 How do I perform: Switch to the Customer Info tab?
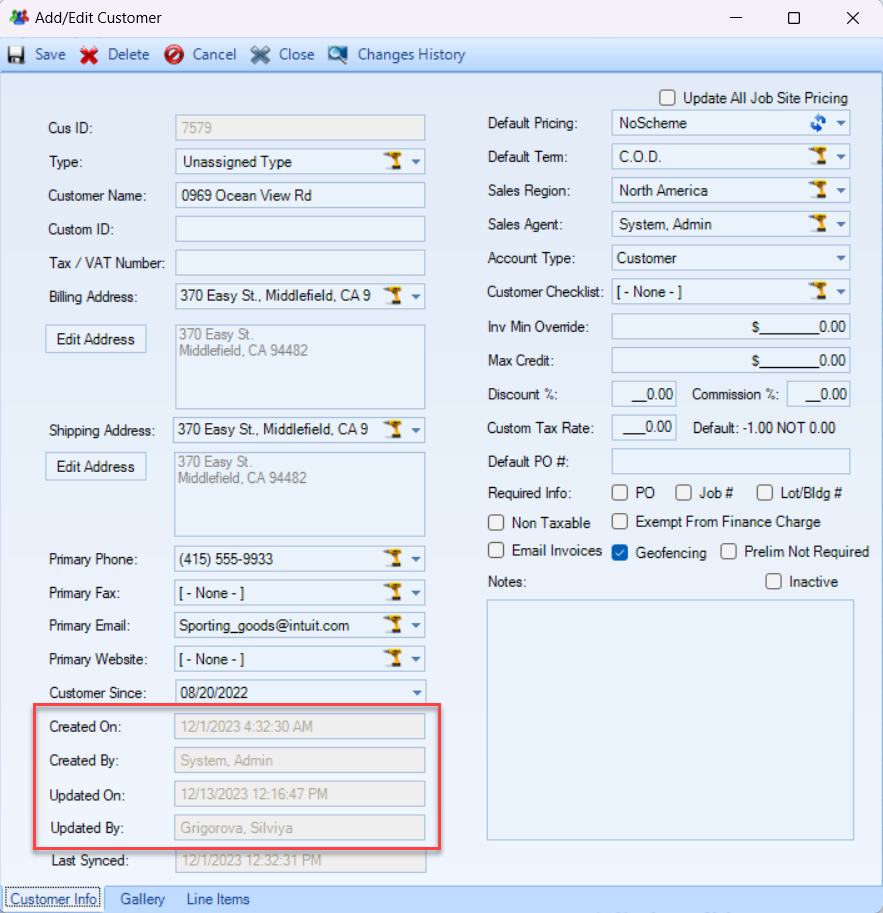pyautogui.click(x=53, y=899)
